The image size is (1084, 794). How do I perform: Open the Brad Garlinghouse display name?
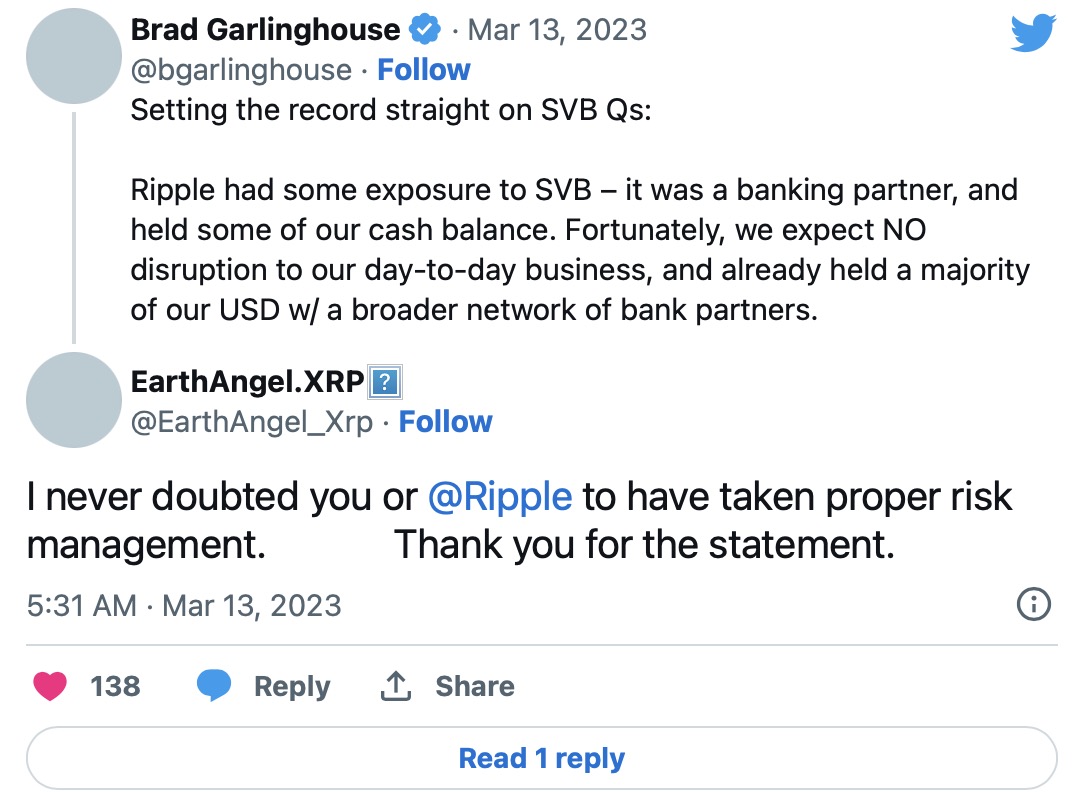[x=265, y=30]
